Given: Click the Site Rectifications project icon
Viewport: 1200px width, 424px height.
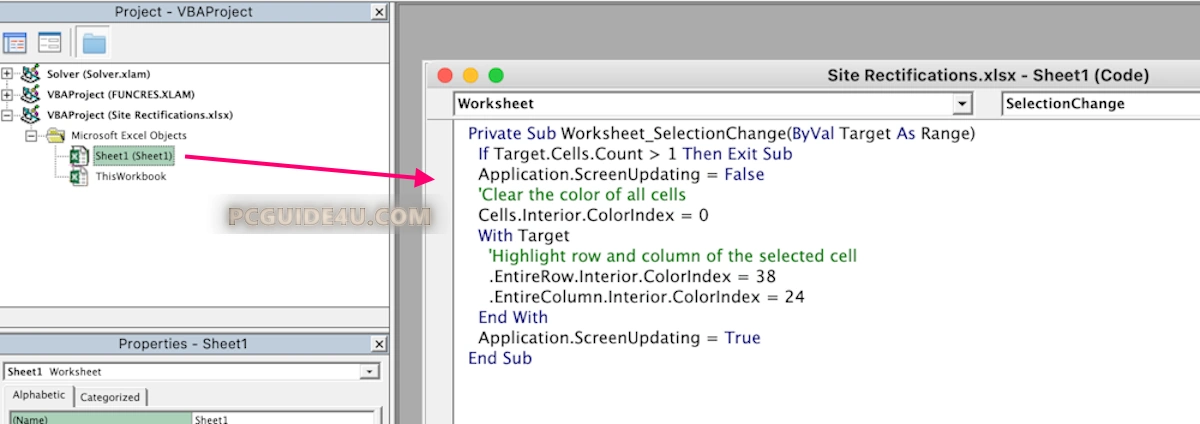Looking at the screenshot, I should pyautogui.click(x=31, y=115).
